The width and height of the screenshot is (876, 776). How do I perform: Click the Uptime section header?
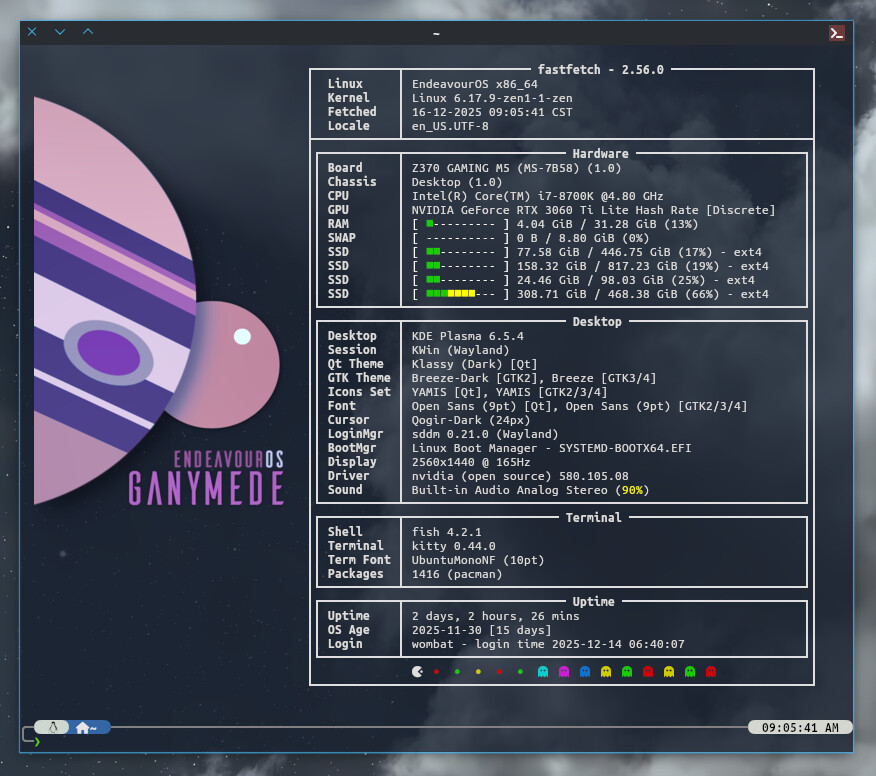(x=594, y=602)
